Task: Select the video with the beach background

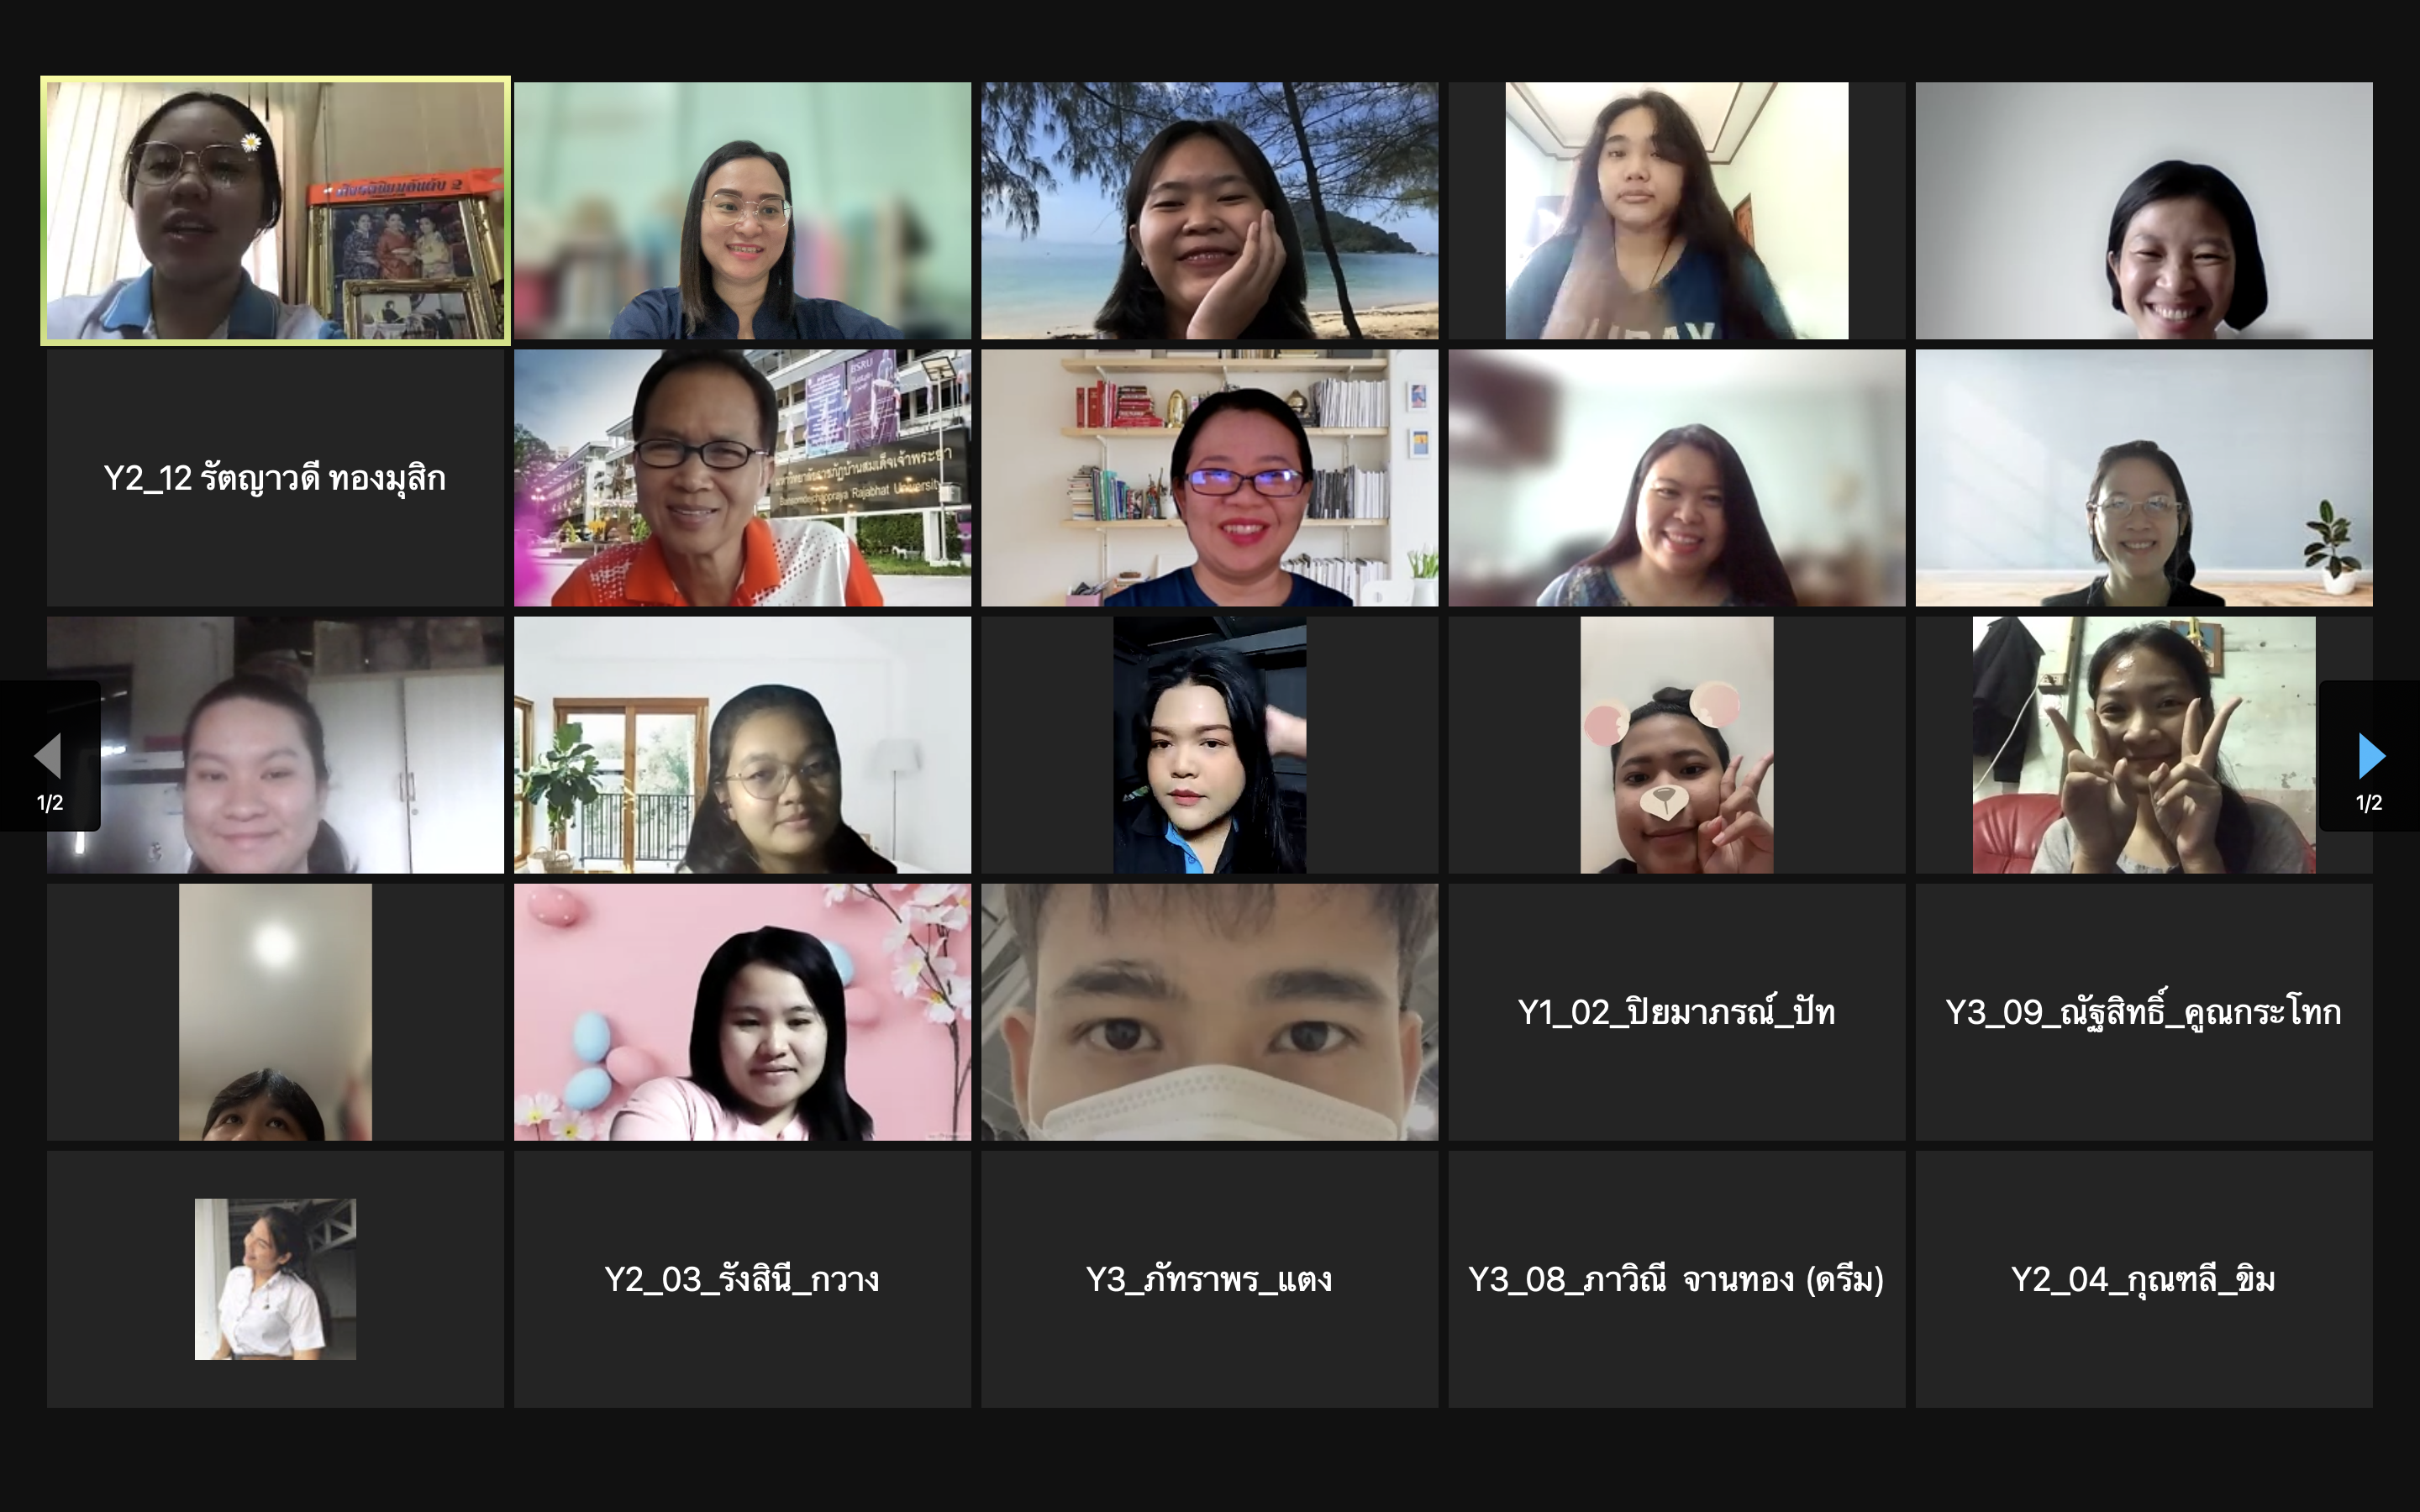Action: [x=1209, y=211]
